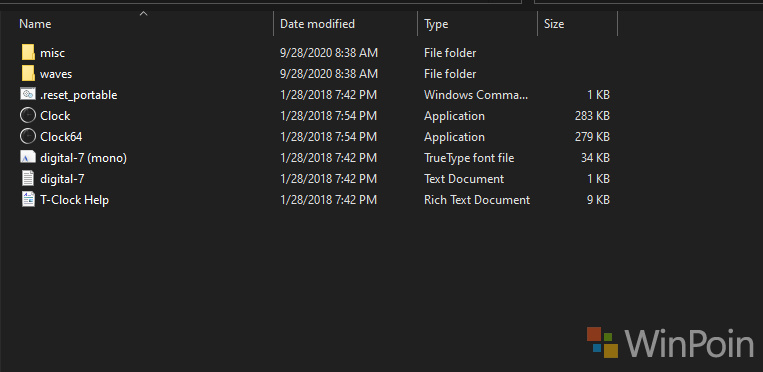This screenshot has height=372, width=763.
Task: Click the TrueType font file type entry
Action: tap(469, 158)
